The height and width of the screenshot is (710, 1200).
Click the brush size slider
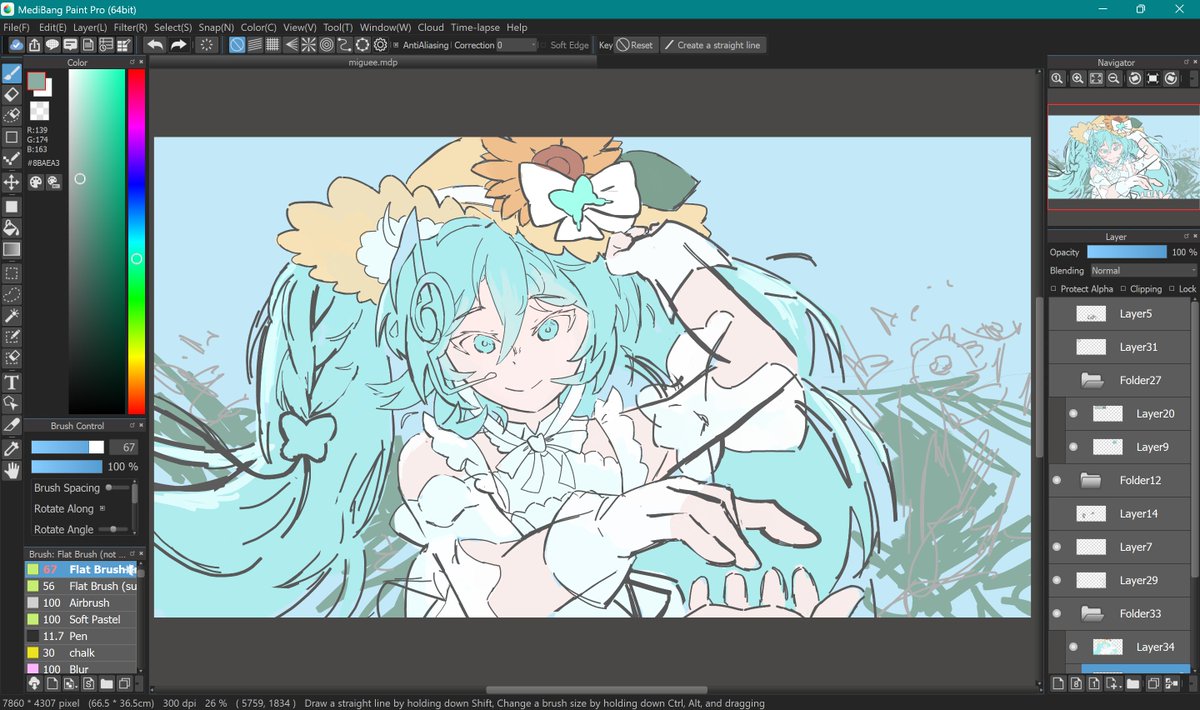67,447
